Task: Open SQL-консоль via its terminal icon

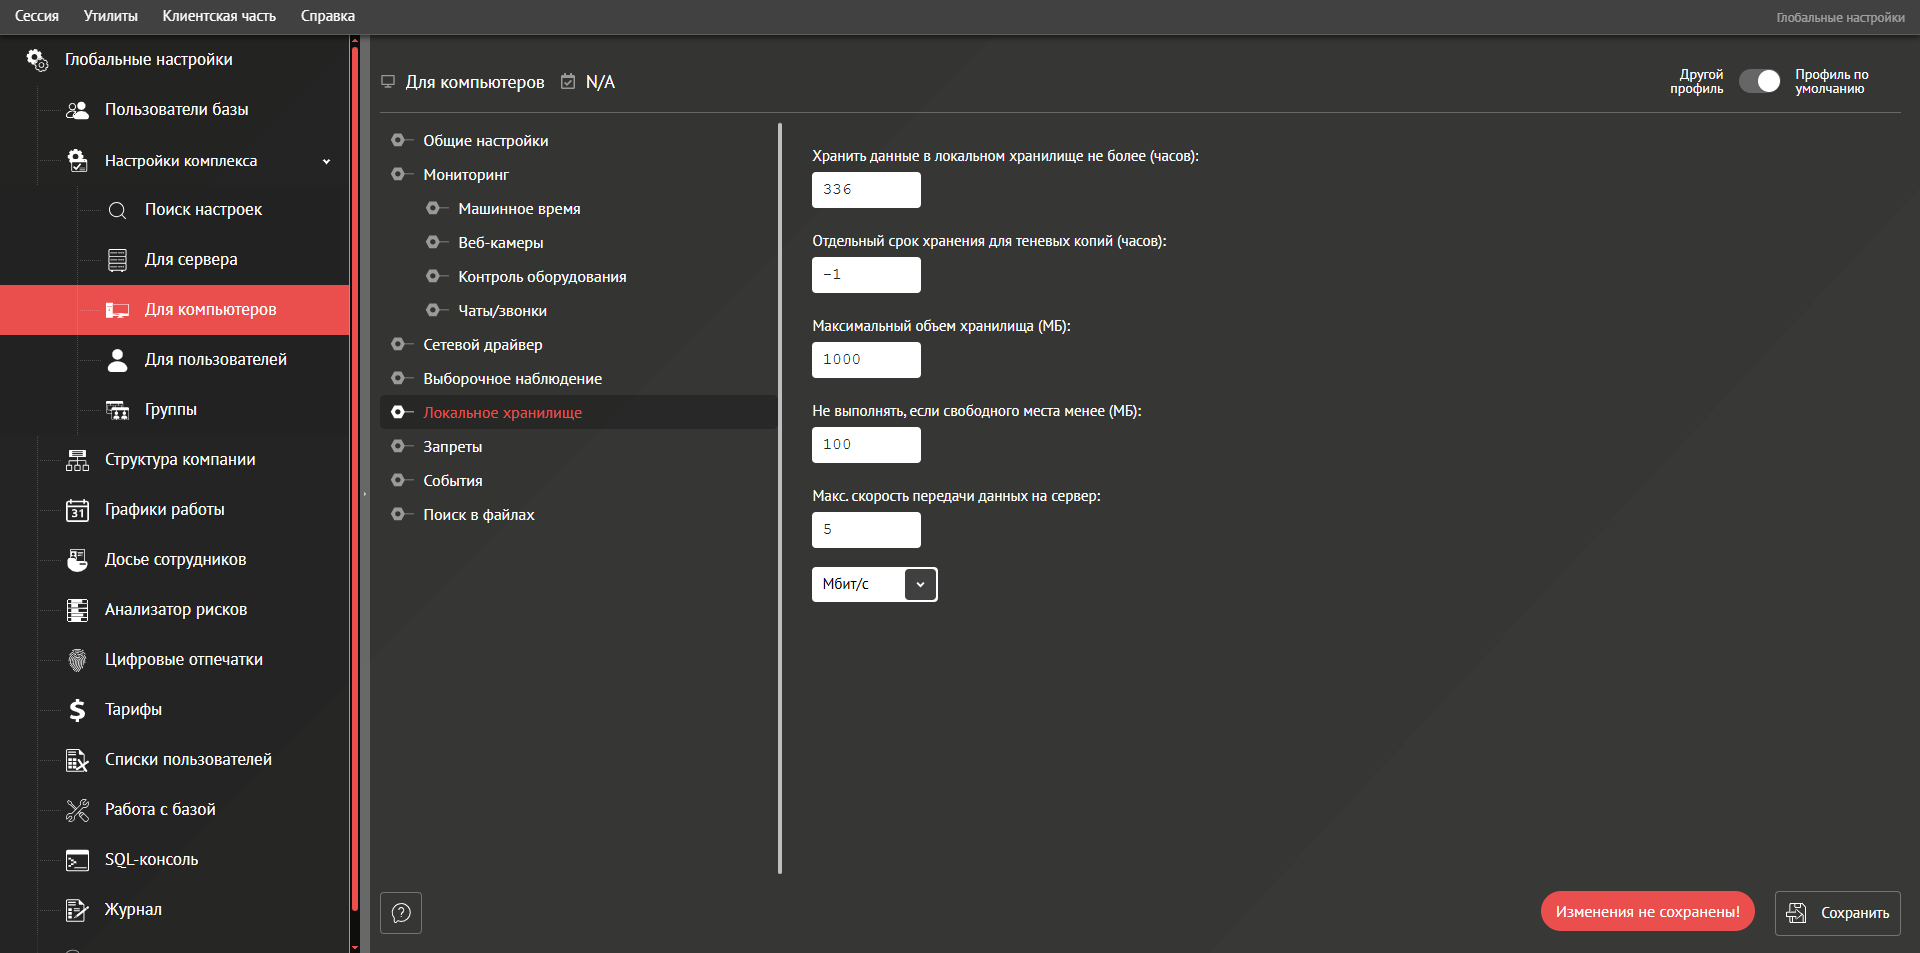Action: pos(77,860)
